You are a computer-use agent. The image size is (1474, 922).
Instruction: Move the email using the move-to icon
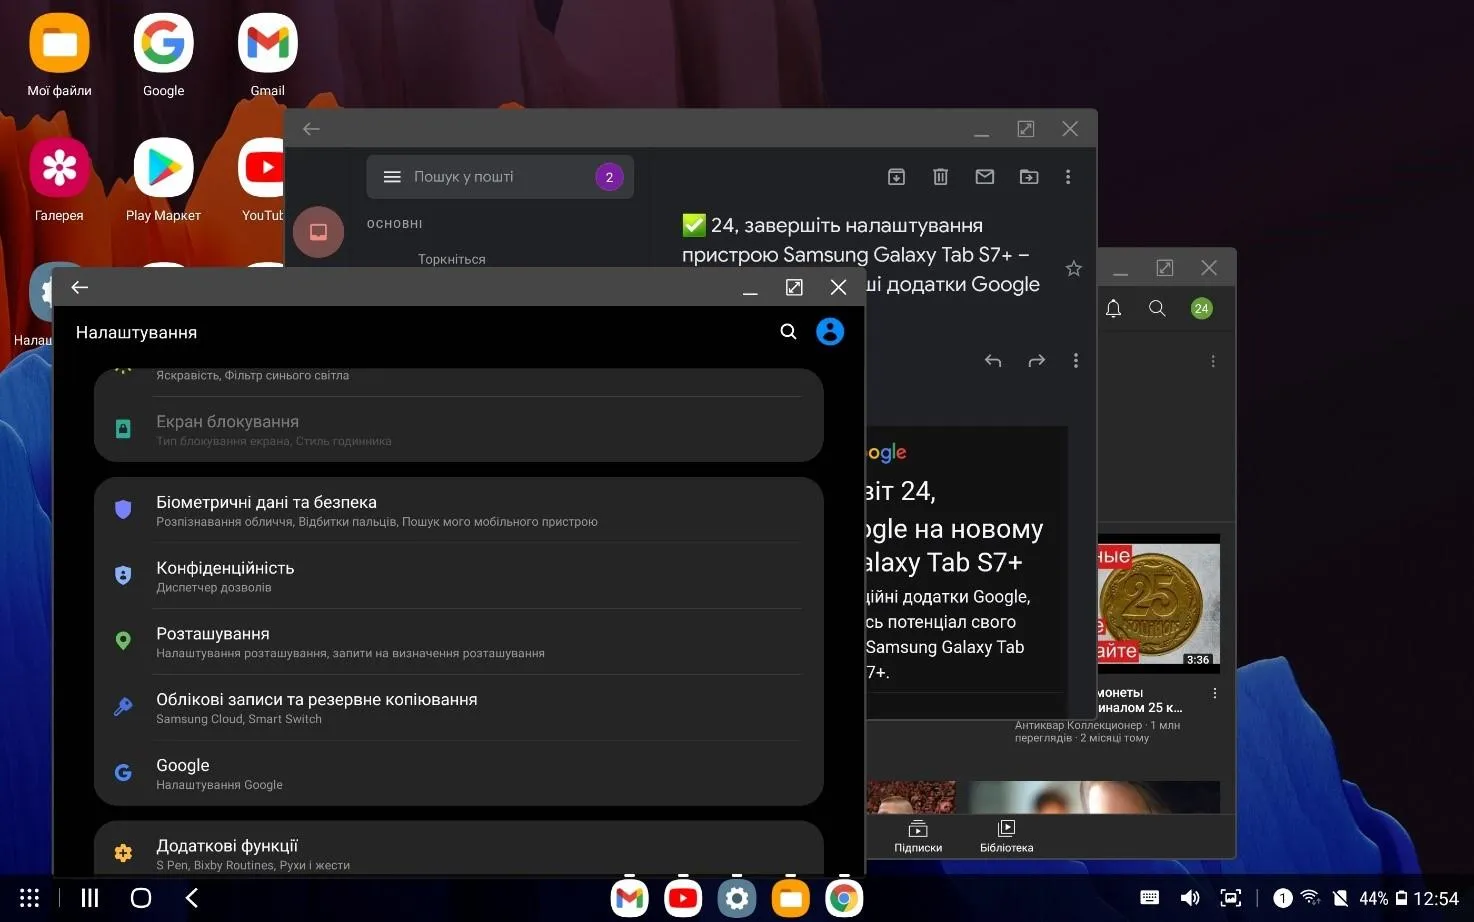(1029, 177)
